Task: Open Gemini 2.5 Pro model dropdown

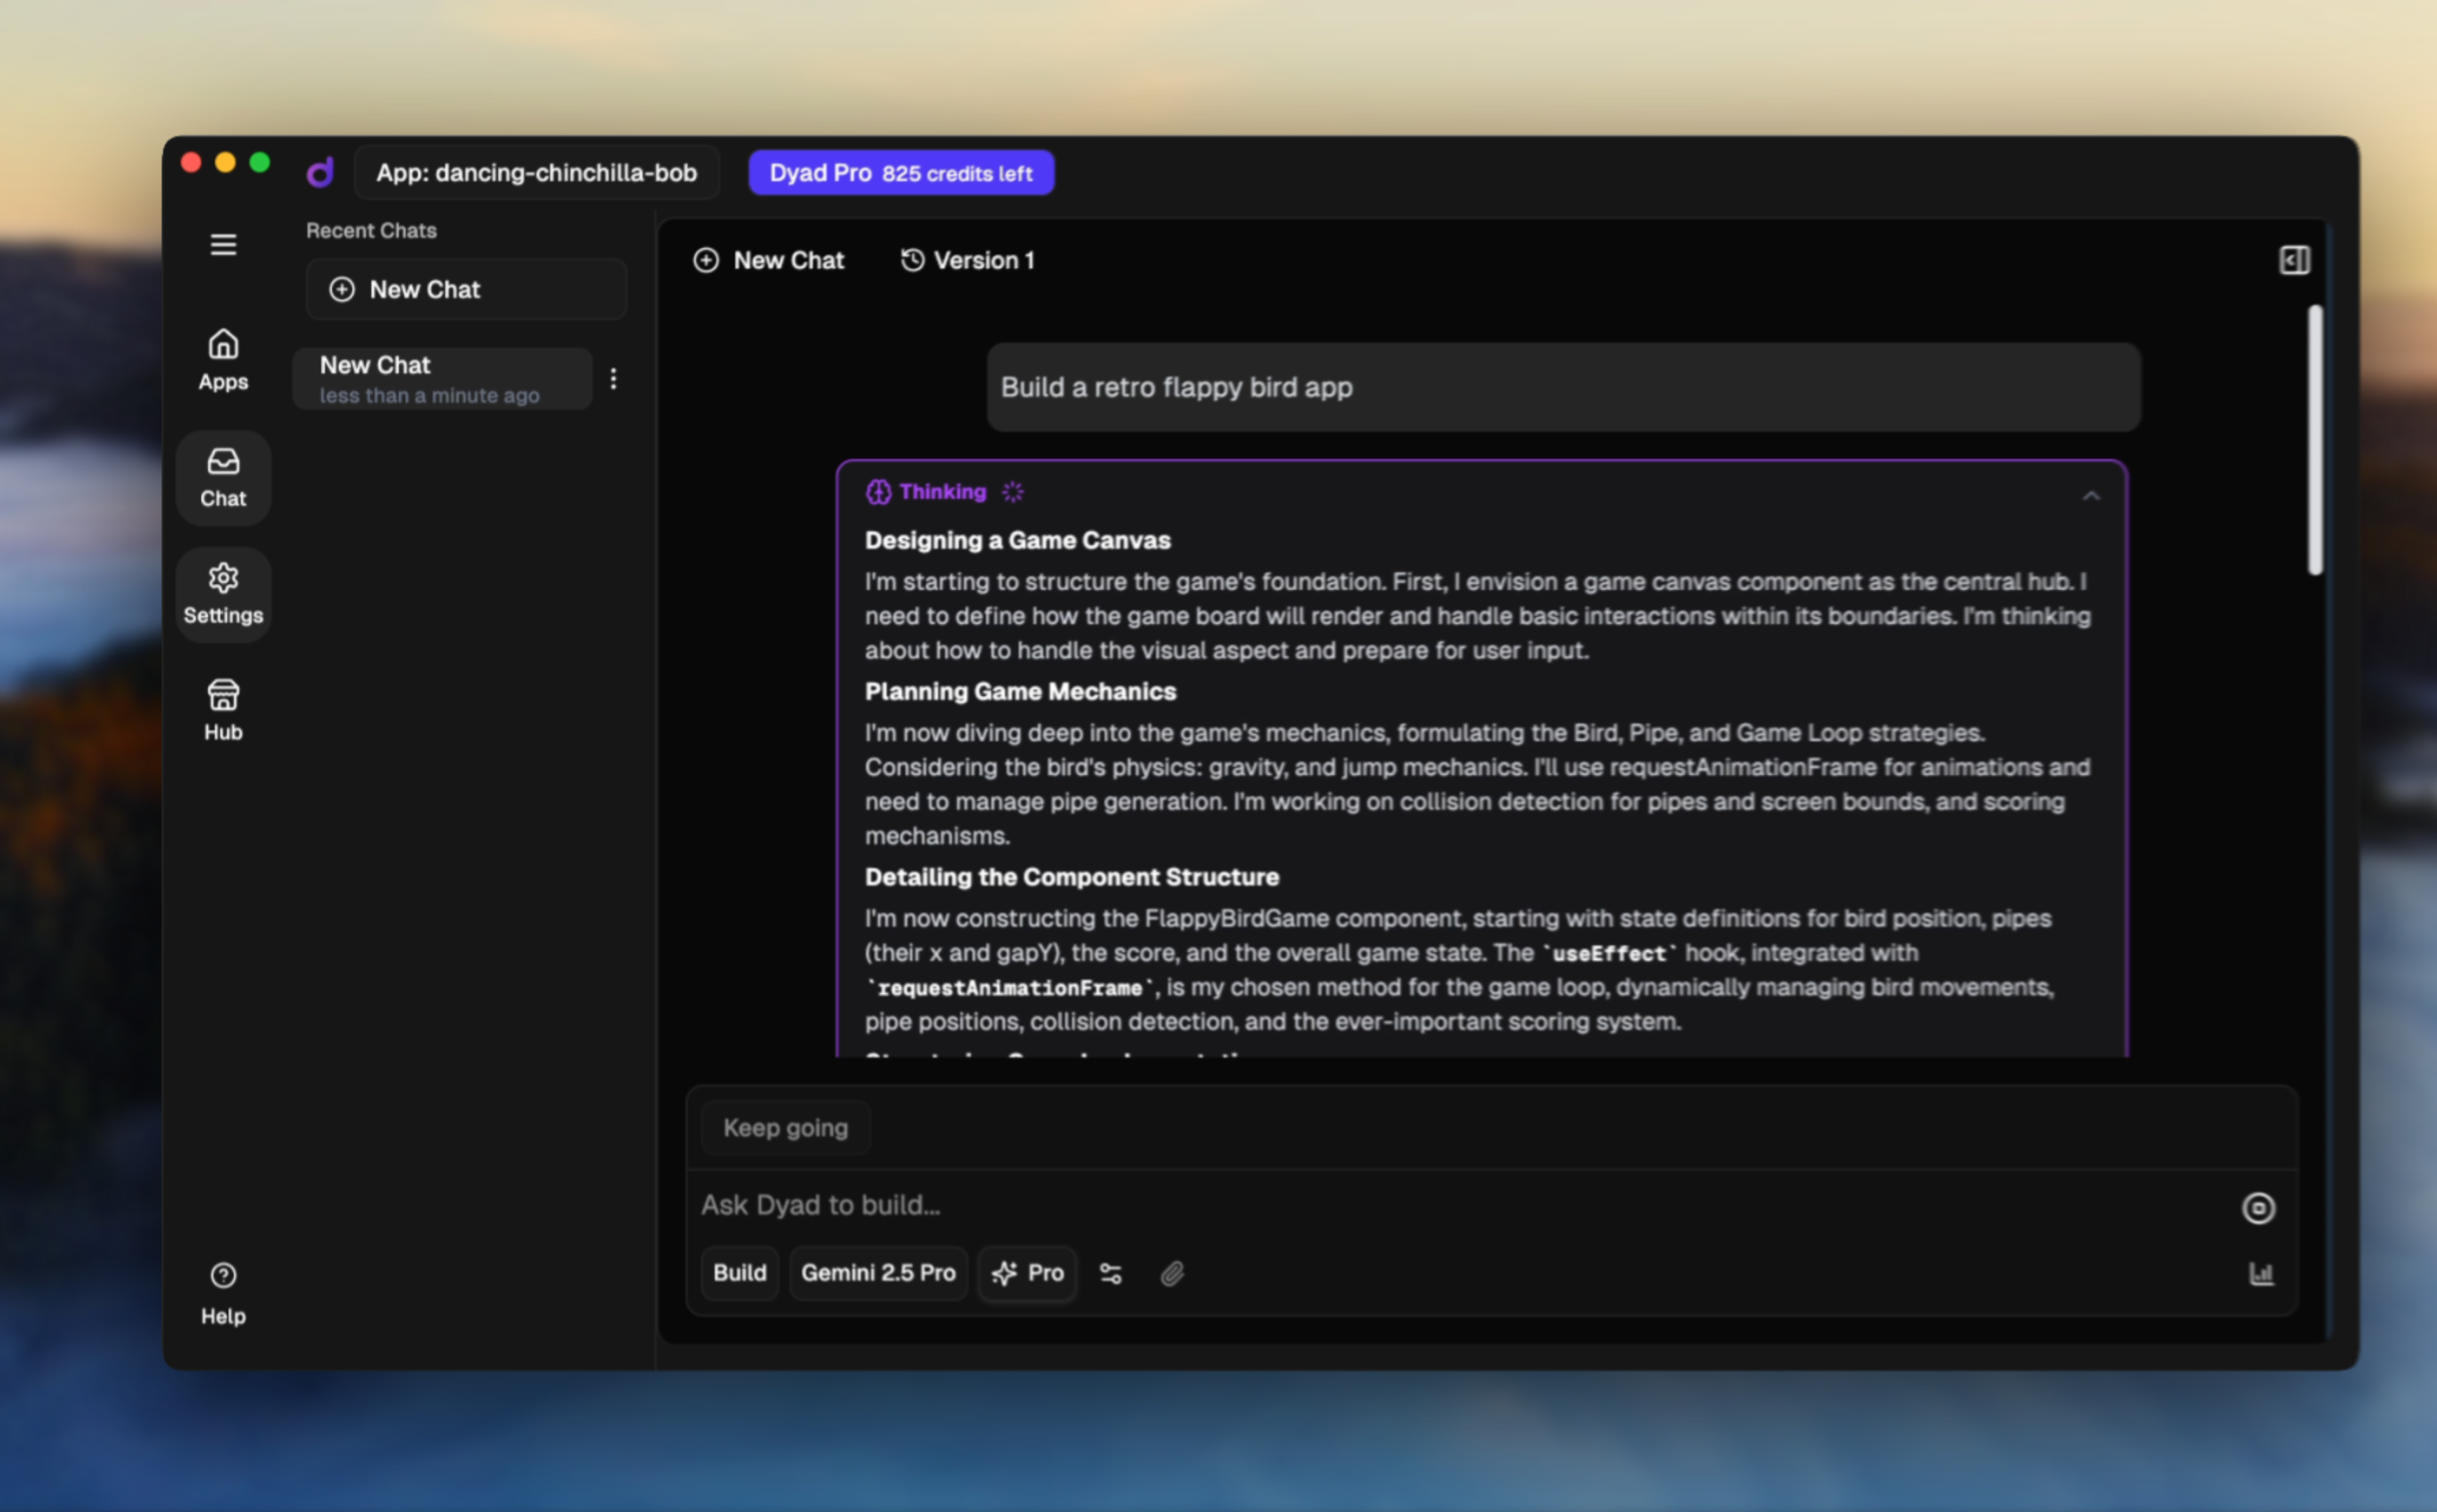Action: tap(878, 1273)
